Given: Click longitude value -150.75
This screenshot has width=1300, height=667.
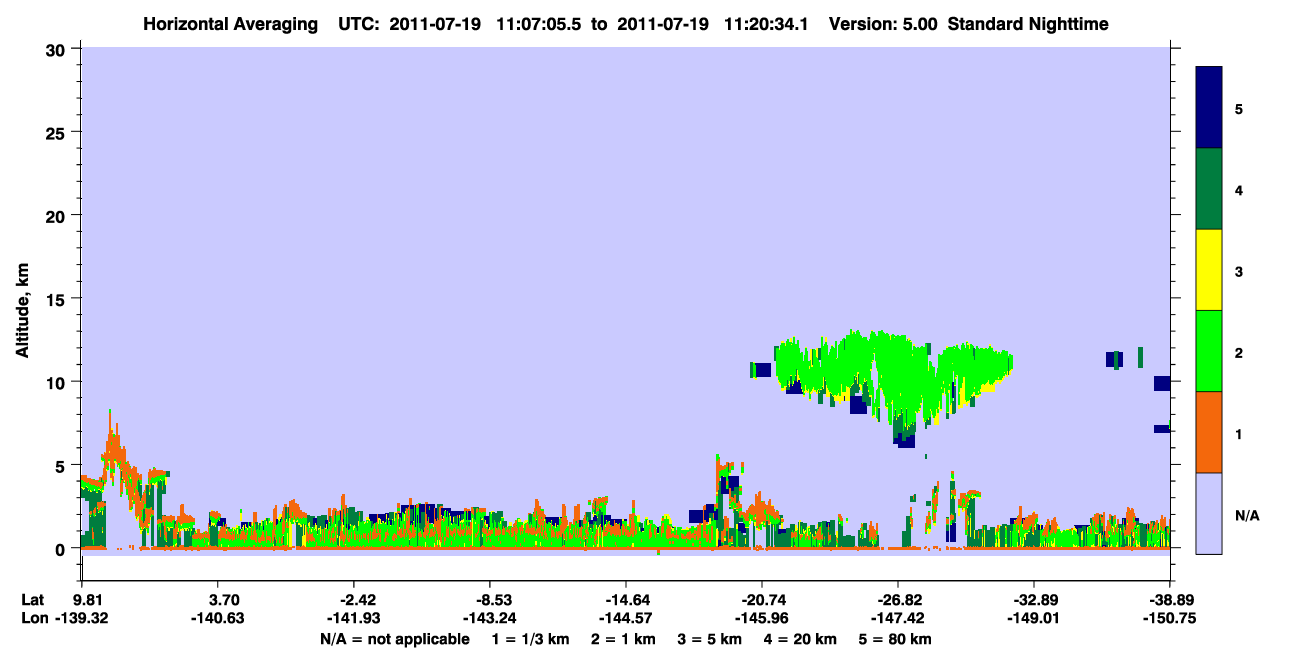Looking at the screenshot, I should pos(1170,619).
